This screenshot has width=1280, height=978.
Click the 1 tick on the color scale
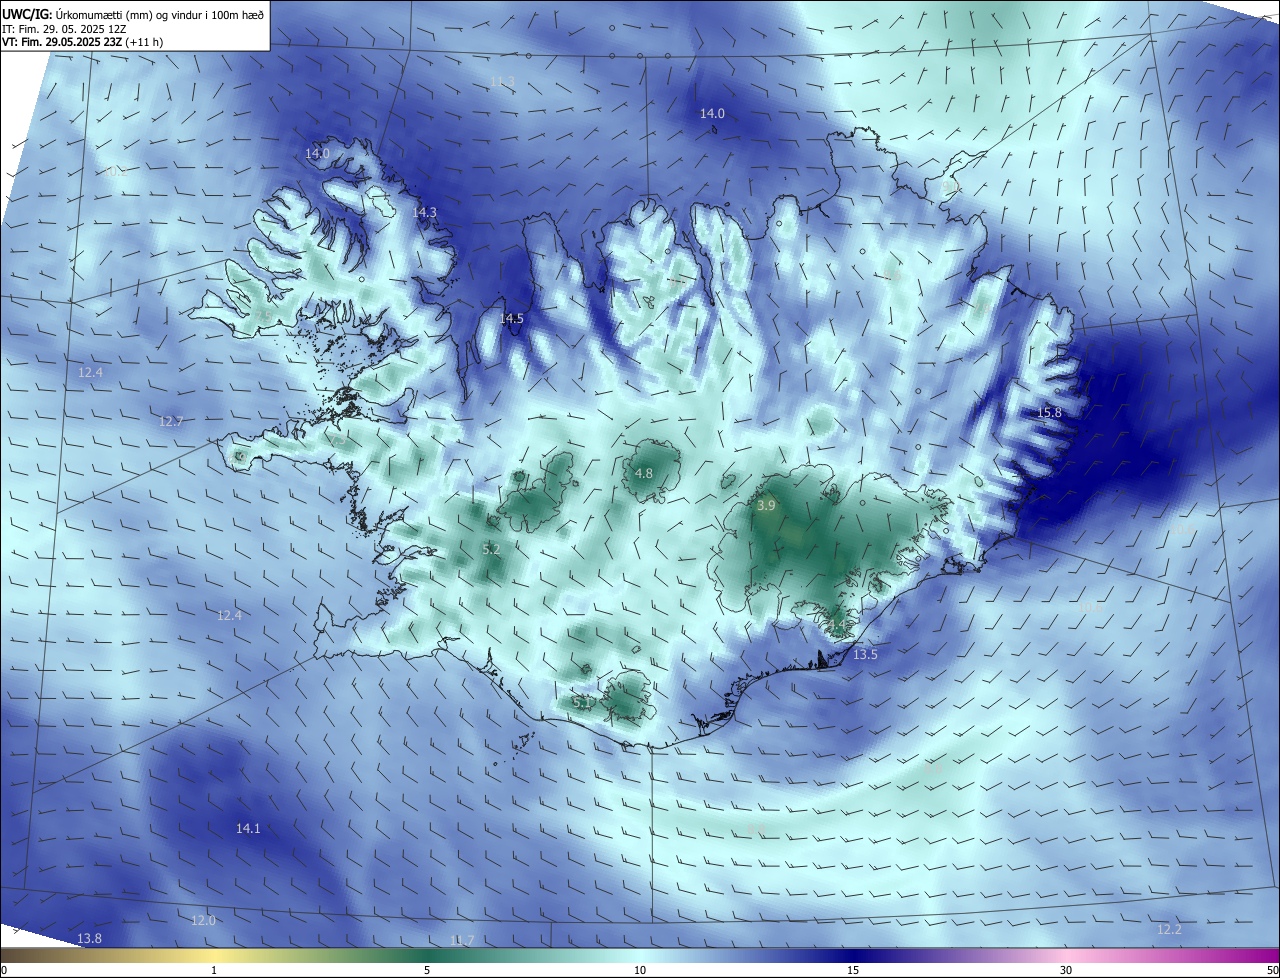(214, 971)
